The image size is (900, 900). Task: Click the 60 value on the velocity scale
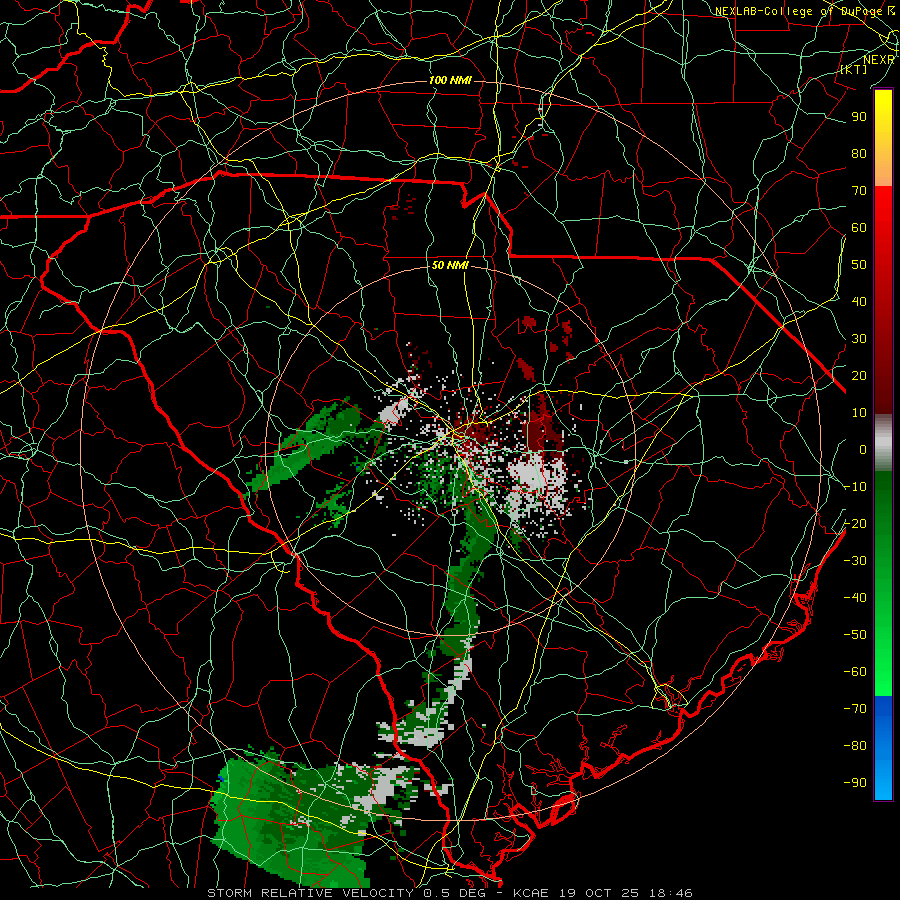(859, 228)
